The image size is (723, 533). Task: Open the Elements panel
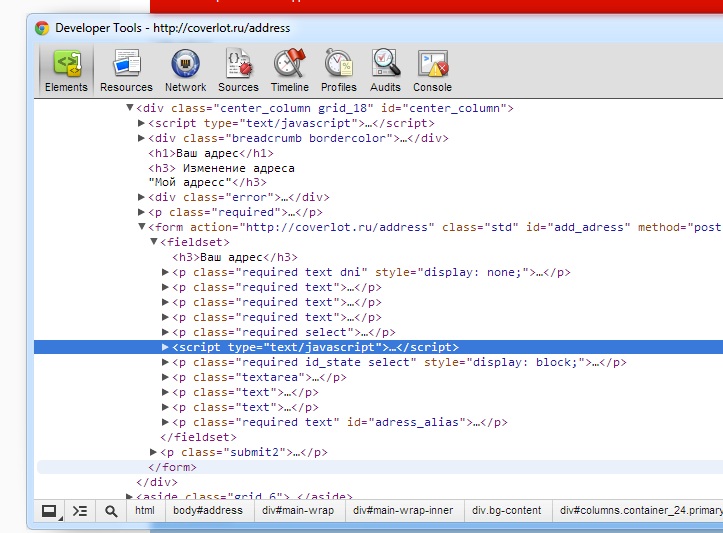(66, 70)
